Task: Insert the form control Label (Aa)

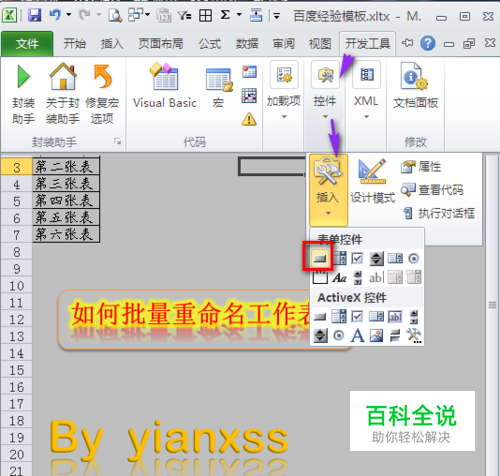Action: pos(339,277)
